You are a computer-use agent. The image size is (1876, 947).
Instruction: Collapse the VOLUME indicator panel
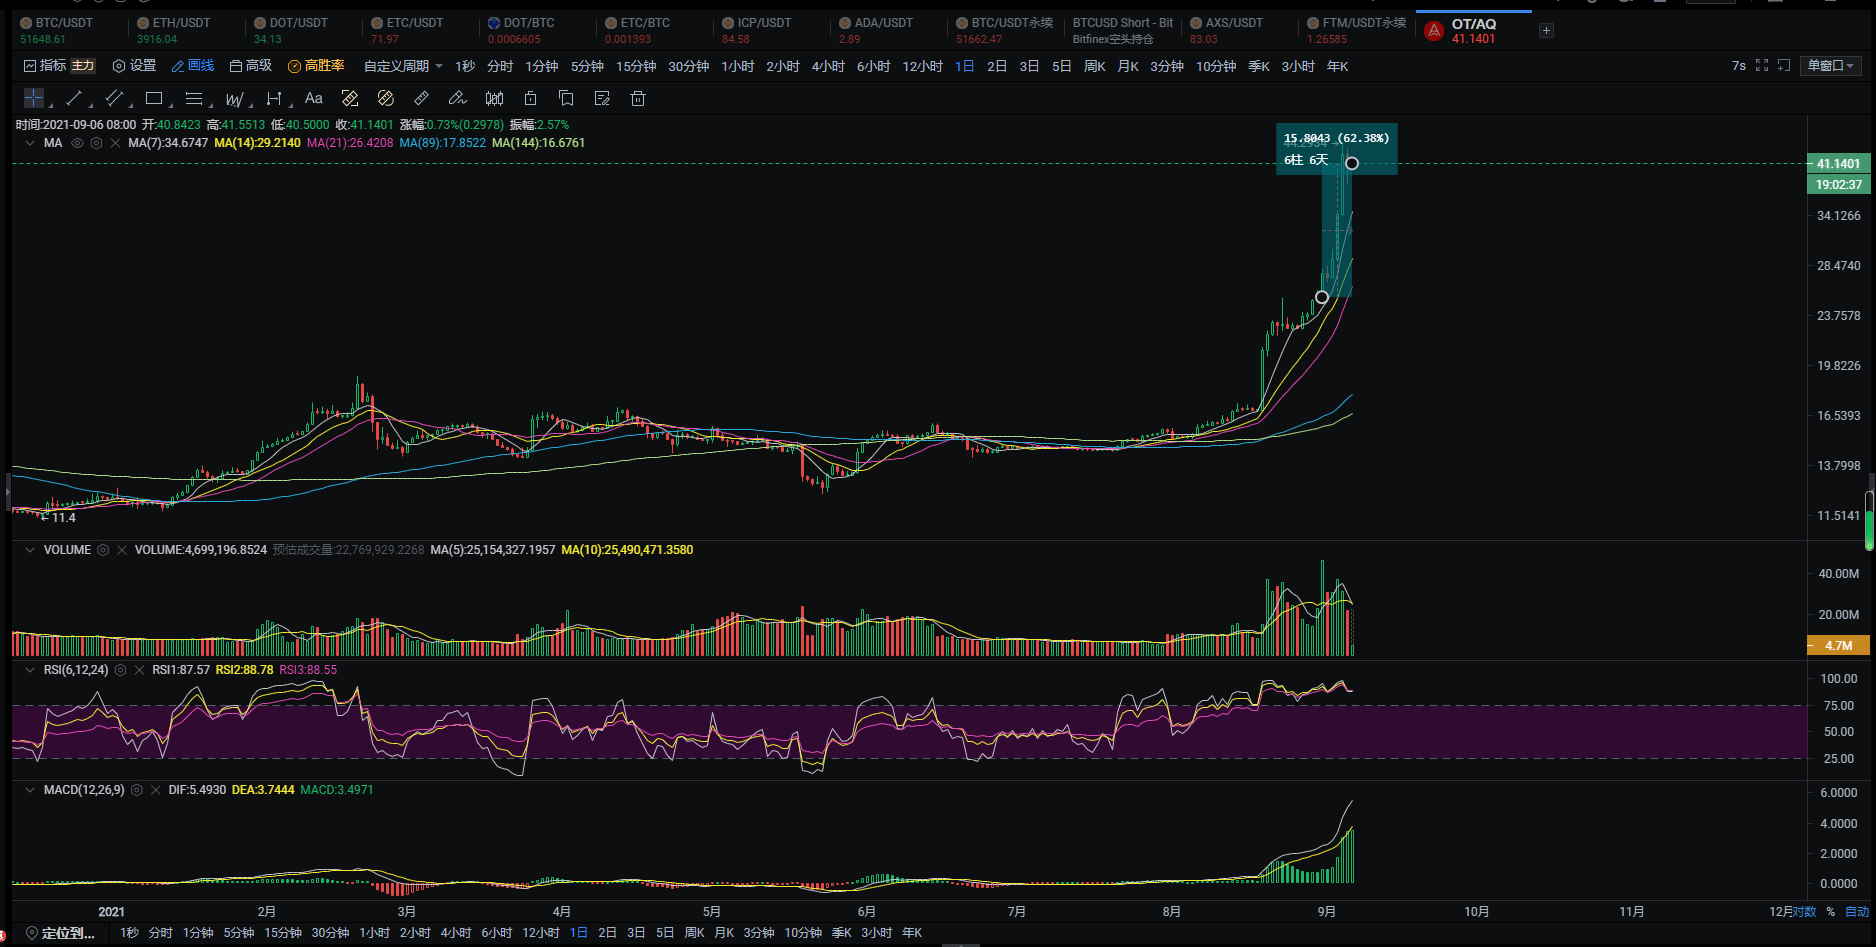pyautogui.click(x=29, y=550)
